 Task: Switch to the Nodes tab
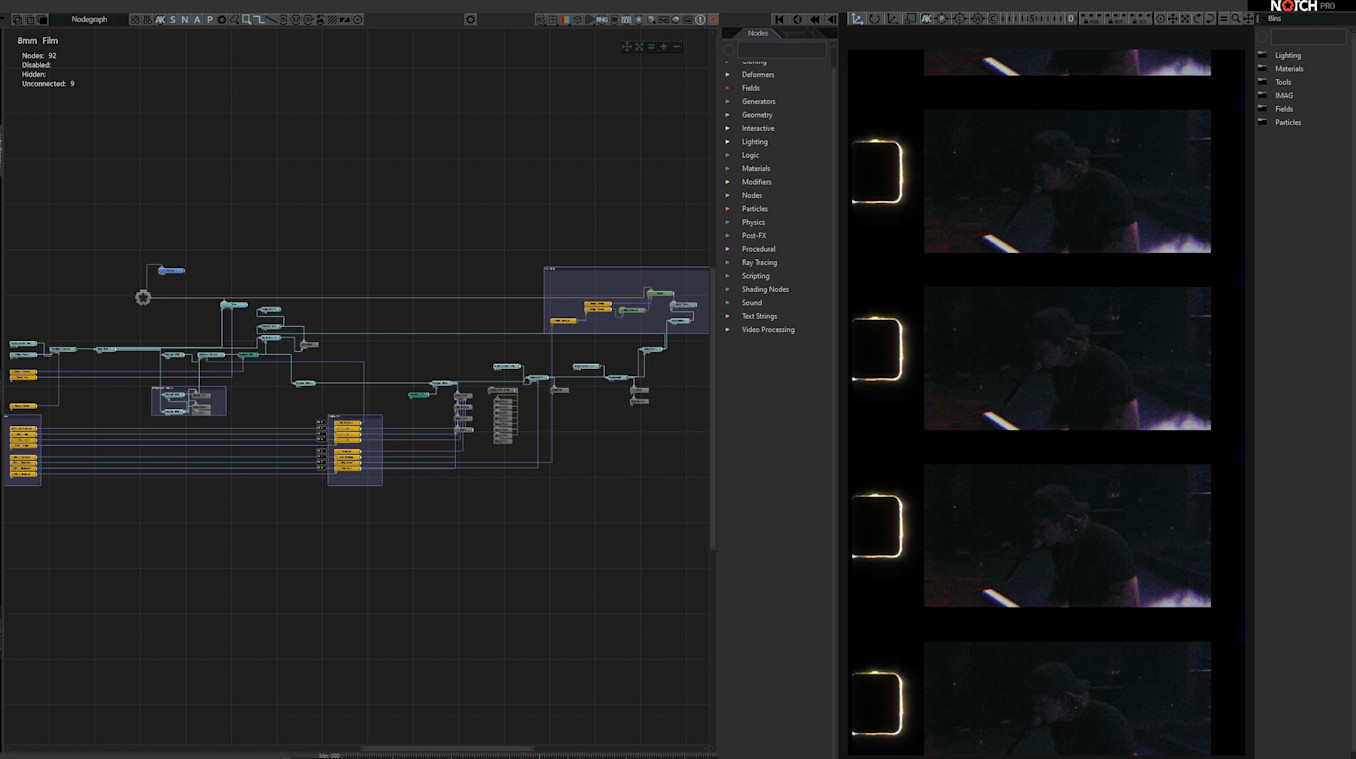pos(758,33)
